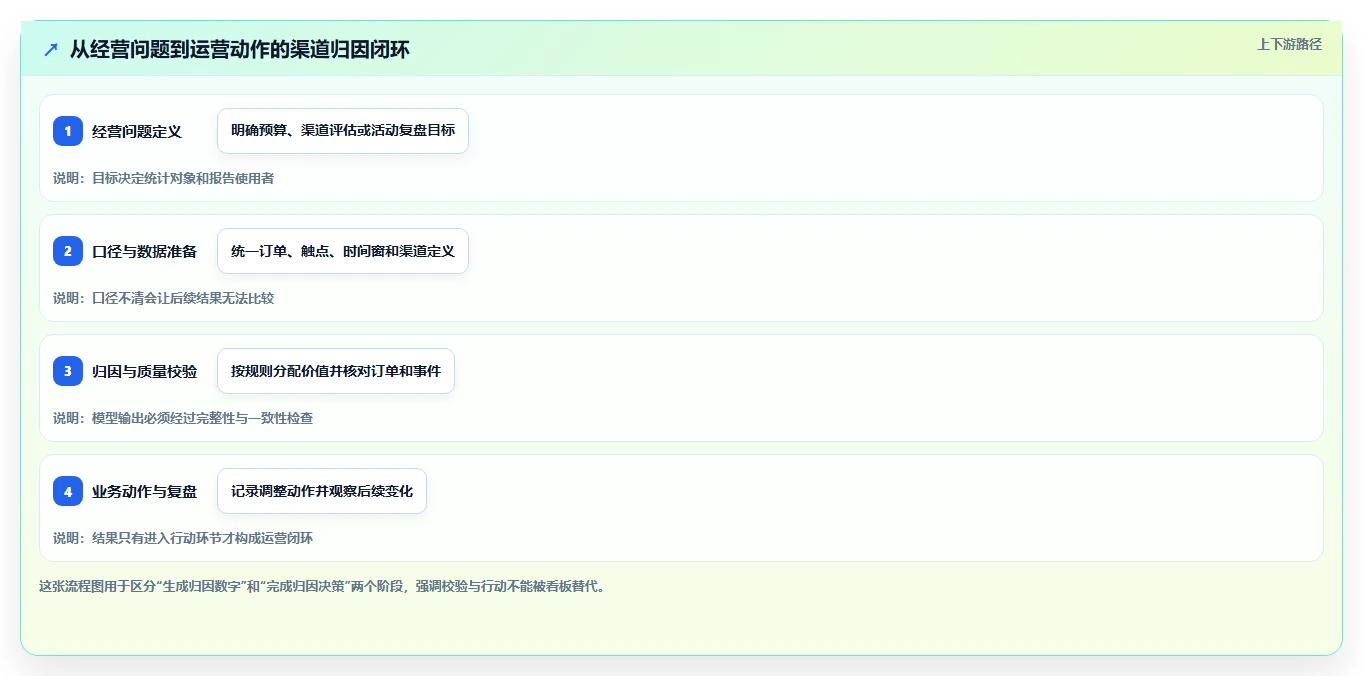Click step number 3 badge

68,371
